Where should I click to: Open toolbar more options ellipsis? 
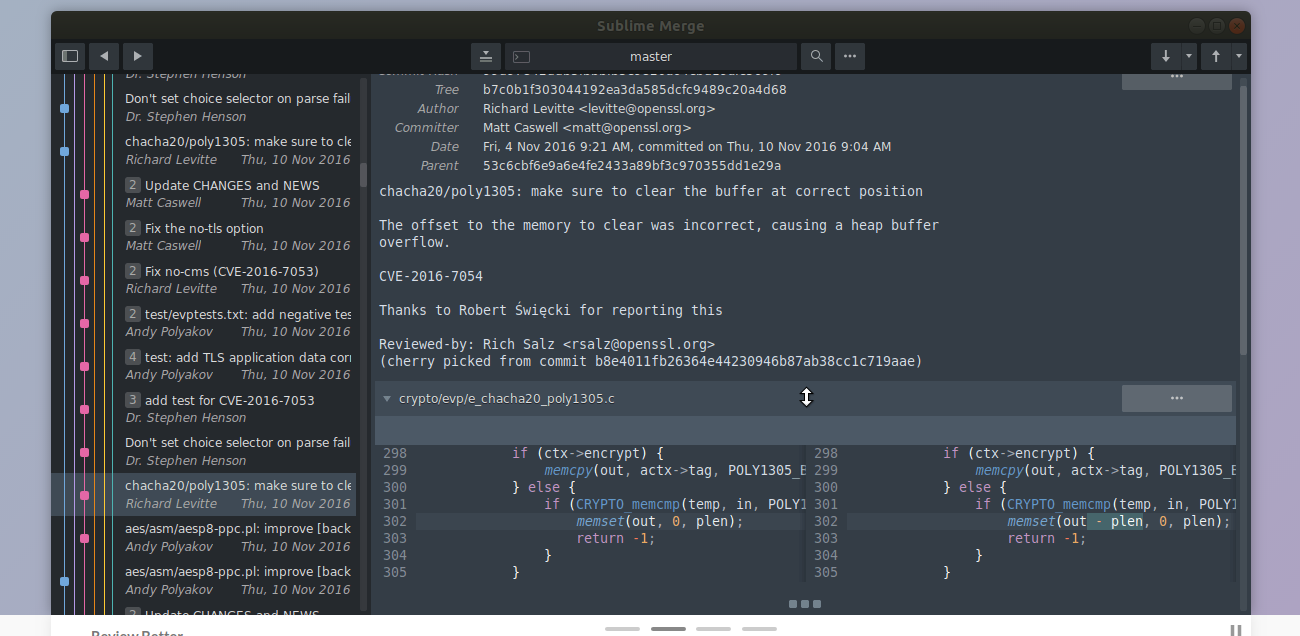(850, 56)
